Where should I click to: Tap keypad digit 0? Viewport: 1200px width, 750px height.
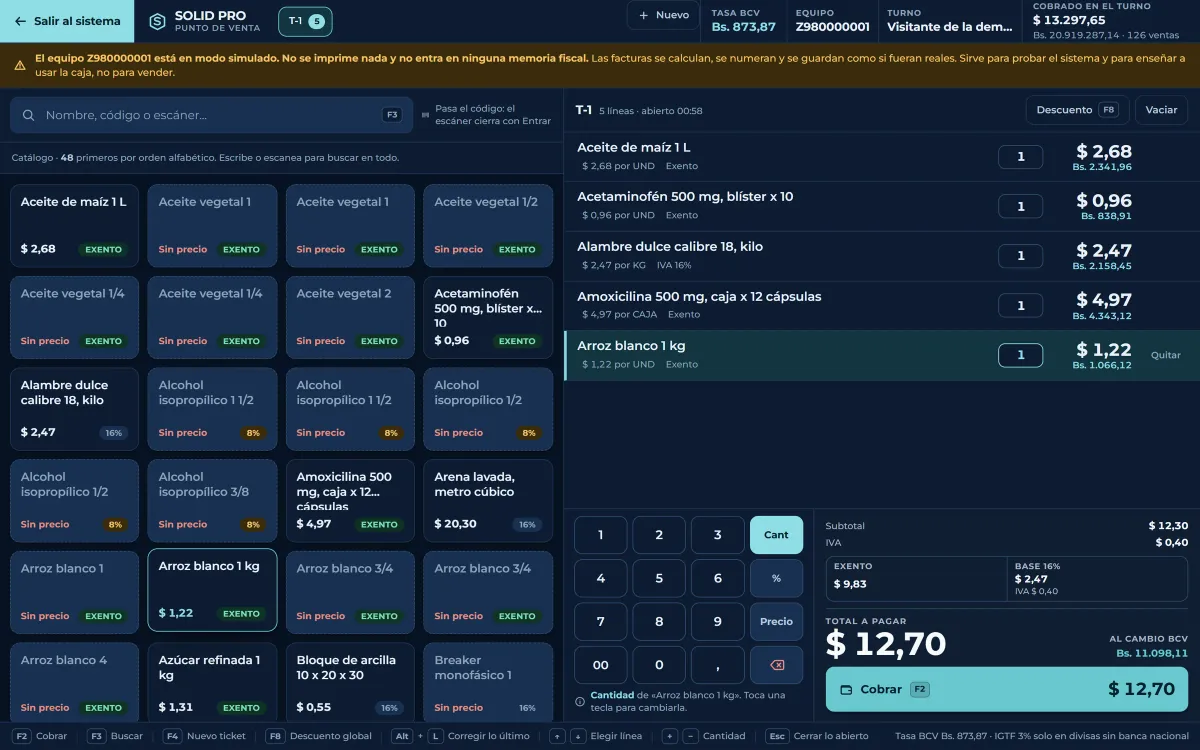659,665
